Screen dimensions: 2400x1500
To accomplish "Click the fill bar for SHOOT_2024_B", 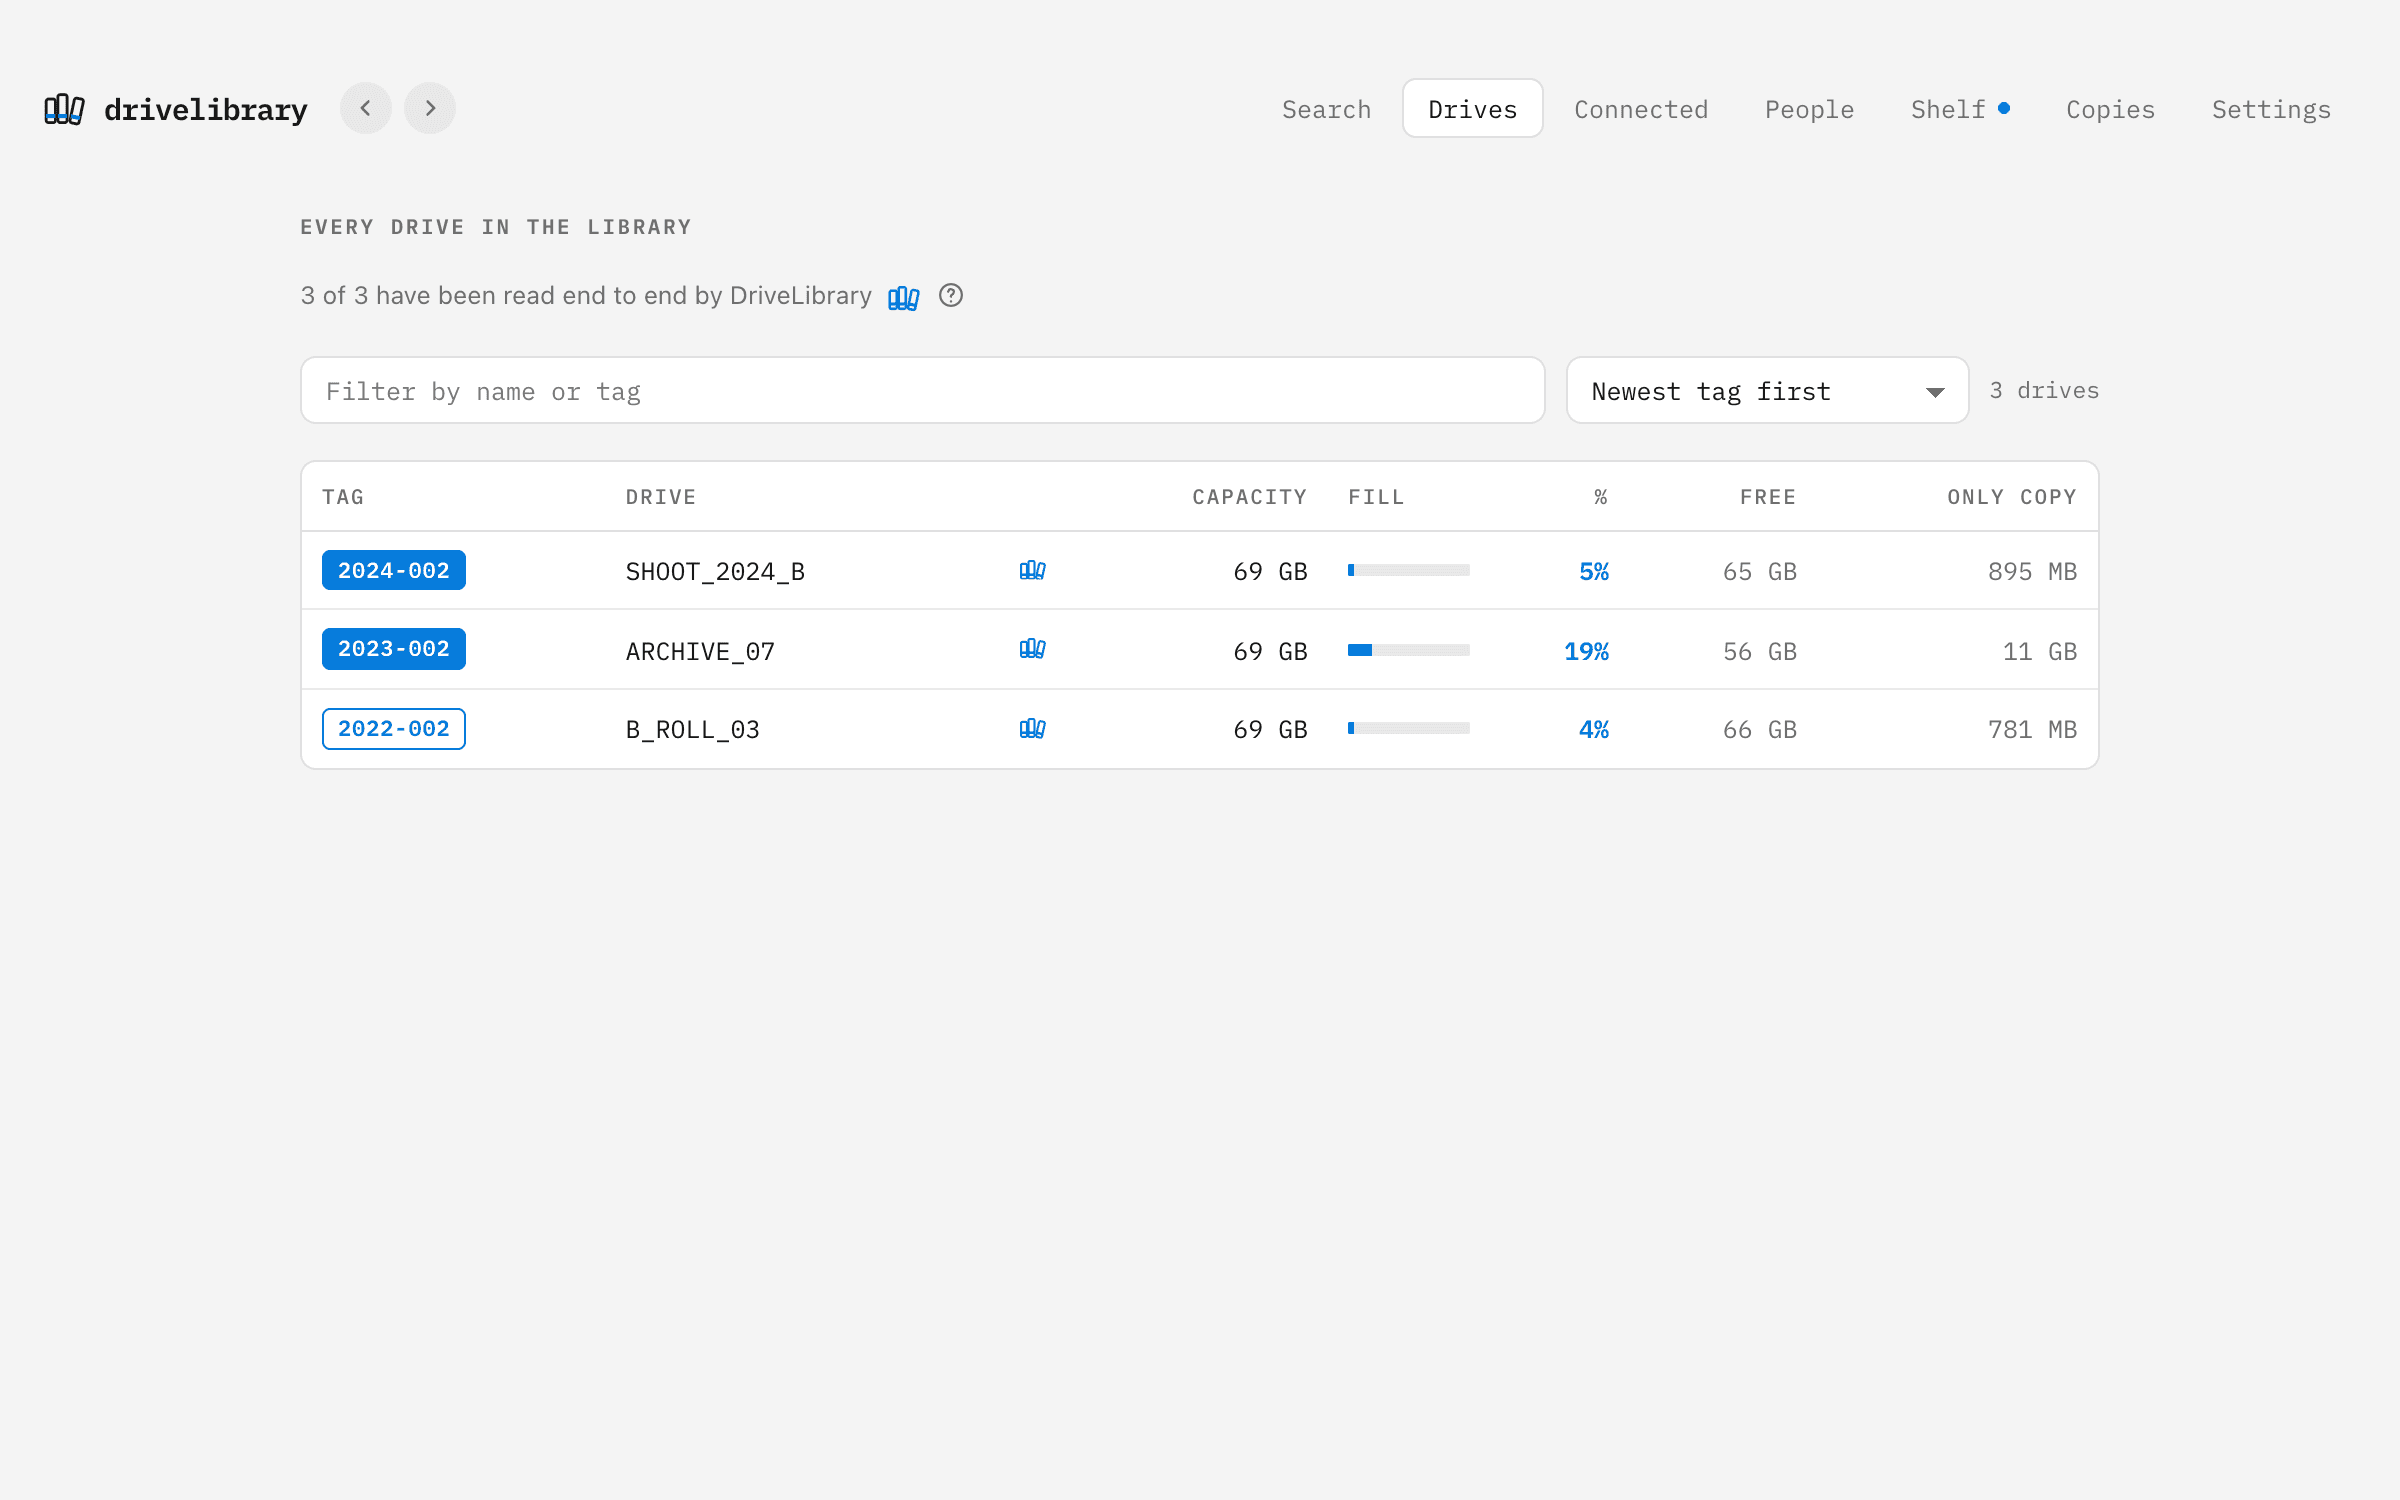I will (x=1409, y=570).
